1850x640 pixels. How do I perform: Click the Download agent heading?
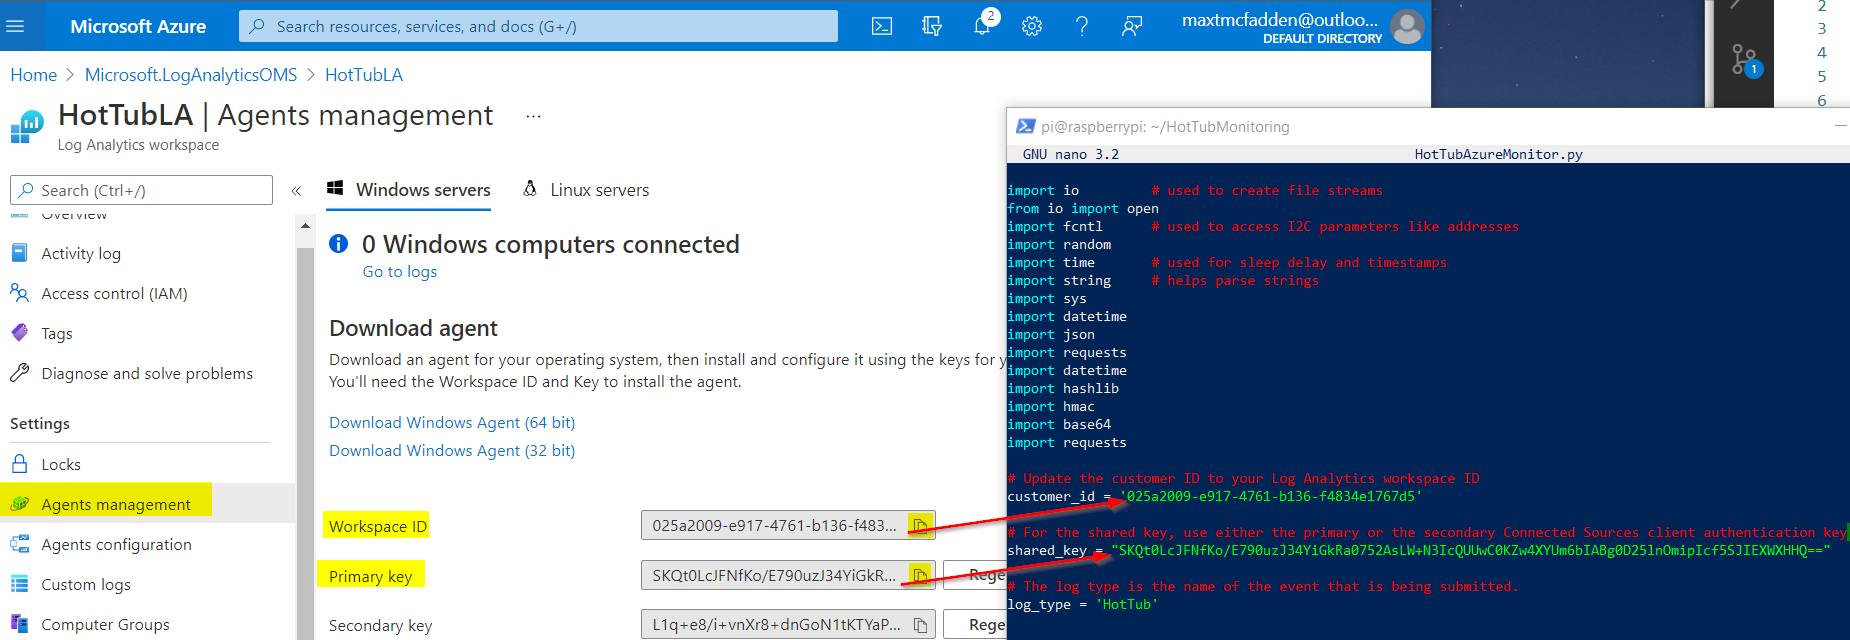[413, 328]
